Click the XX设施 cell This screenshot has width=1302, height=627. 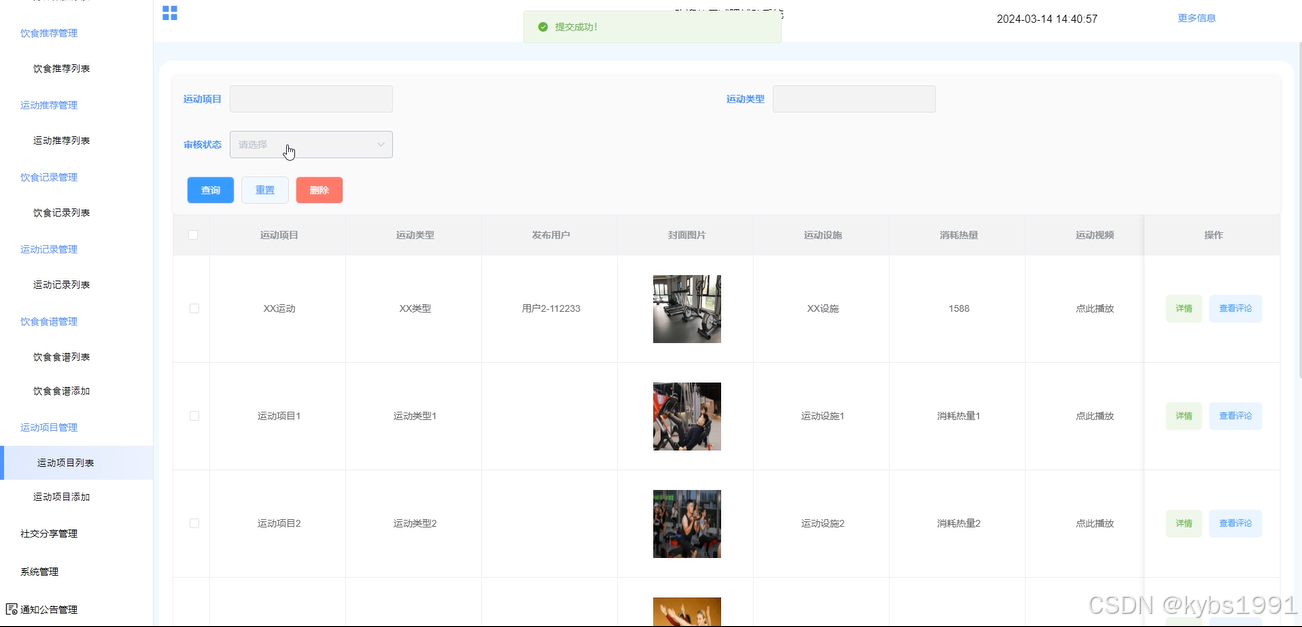823,309
